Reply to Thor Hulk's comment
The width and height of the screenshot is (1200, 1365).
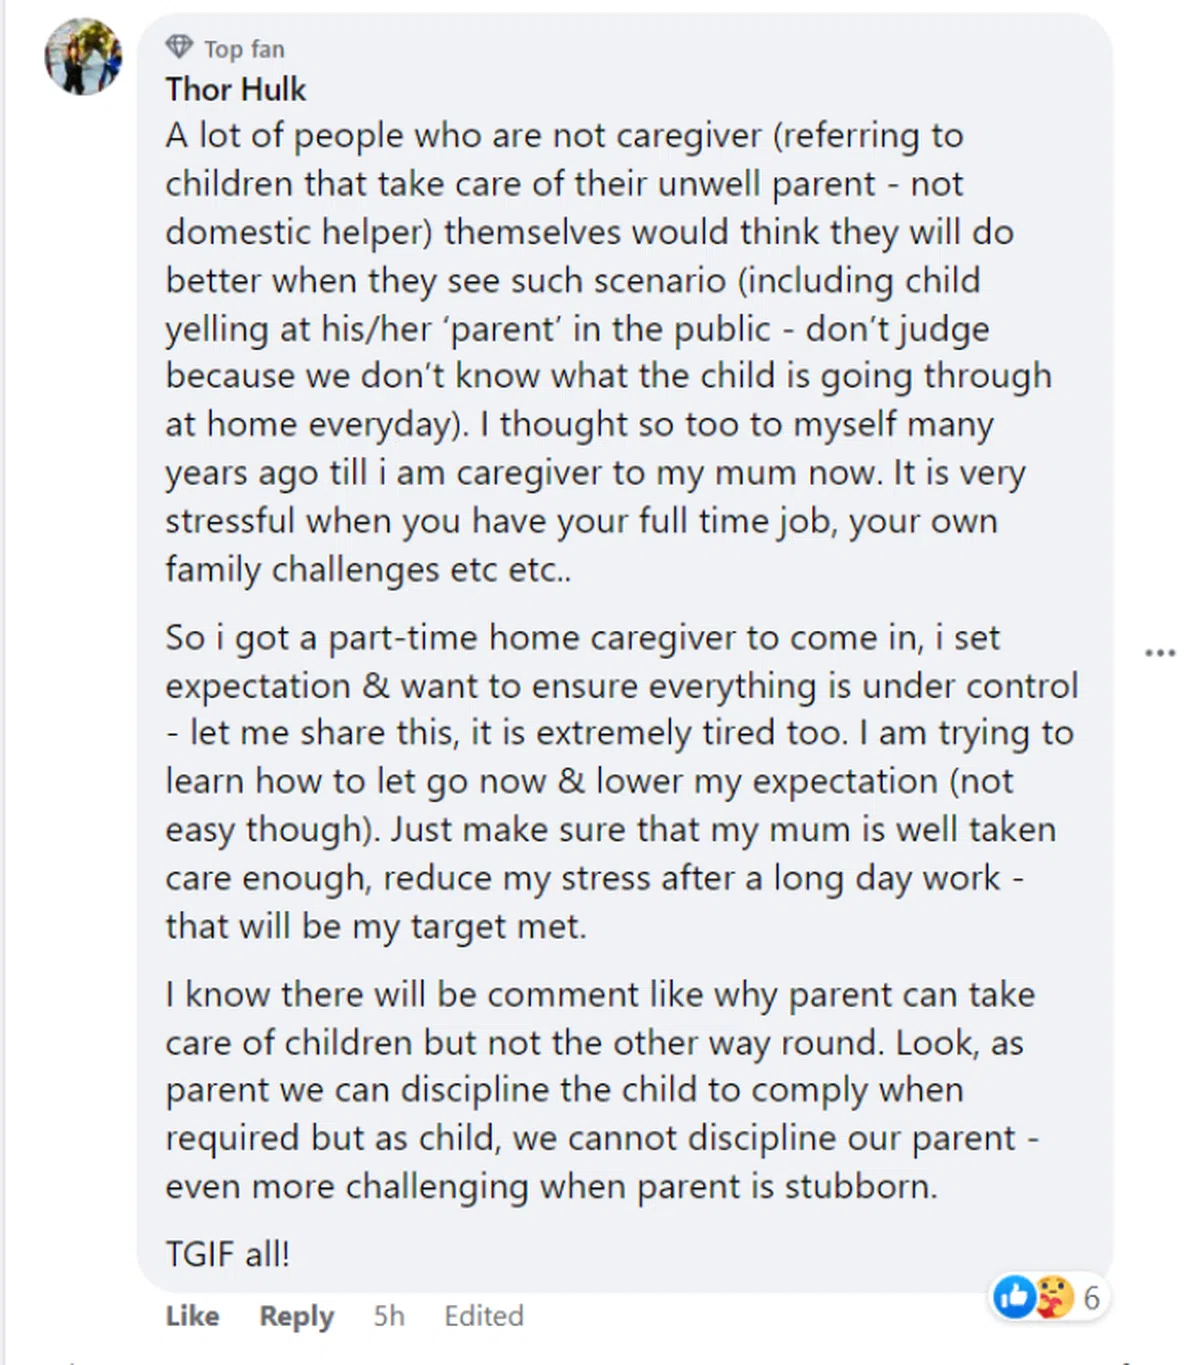296,1315
